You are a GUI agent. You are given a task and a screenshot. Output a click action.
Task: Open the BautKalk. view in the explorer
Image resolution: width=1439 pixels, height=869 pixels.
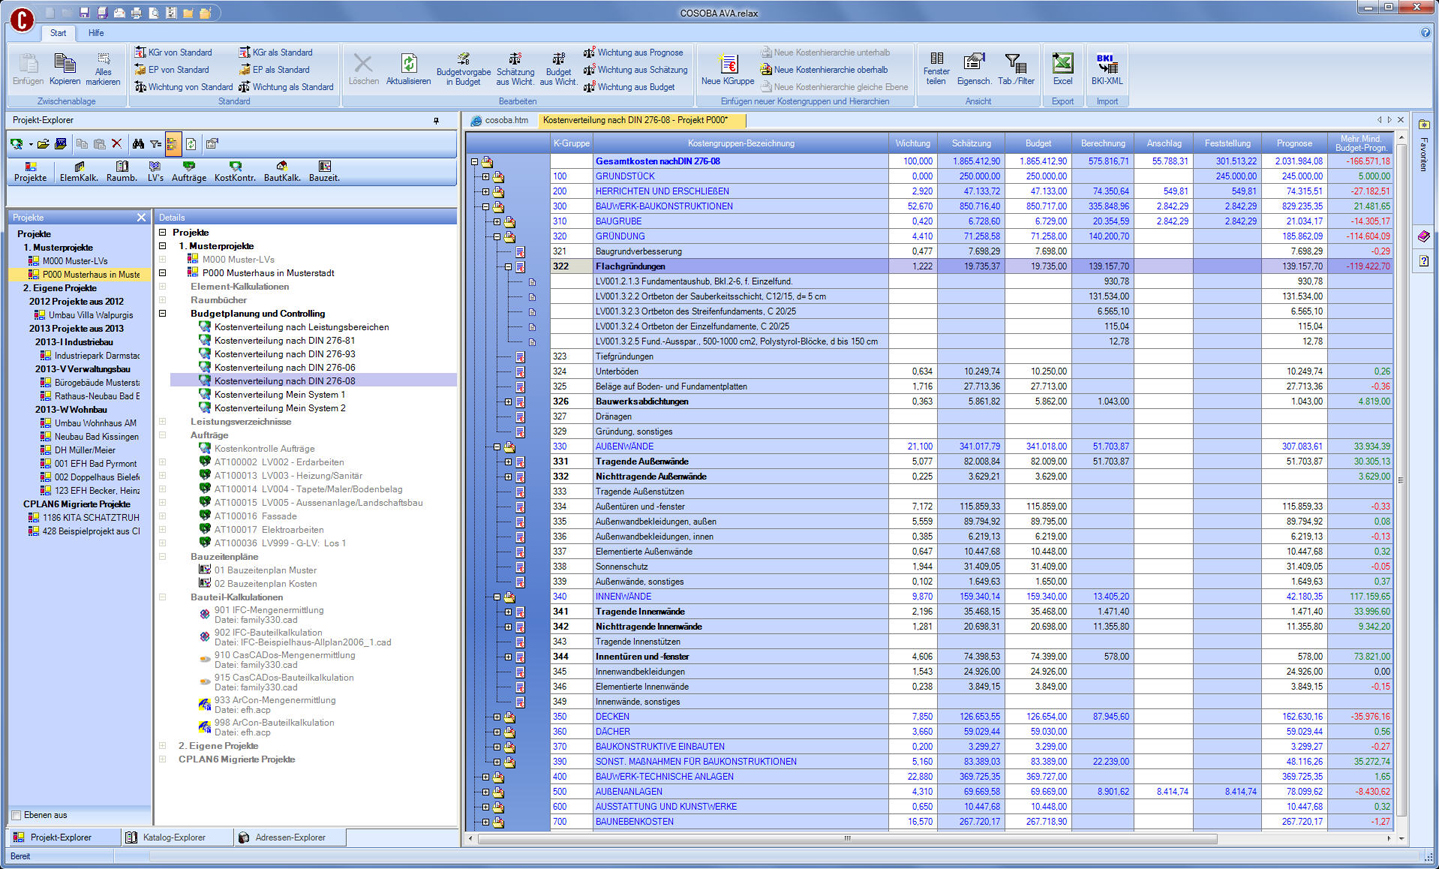(x=281, y=171)
